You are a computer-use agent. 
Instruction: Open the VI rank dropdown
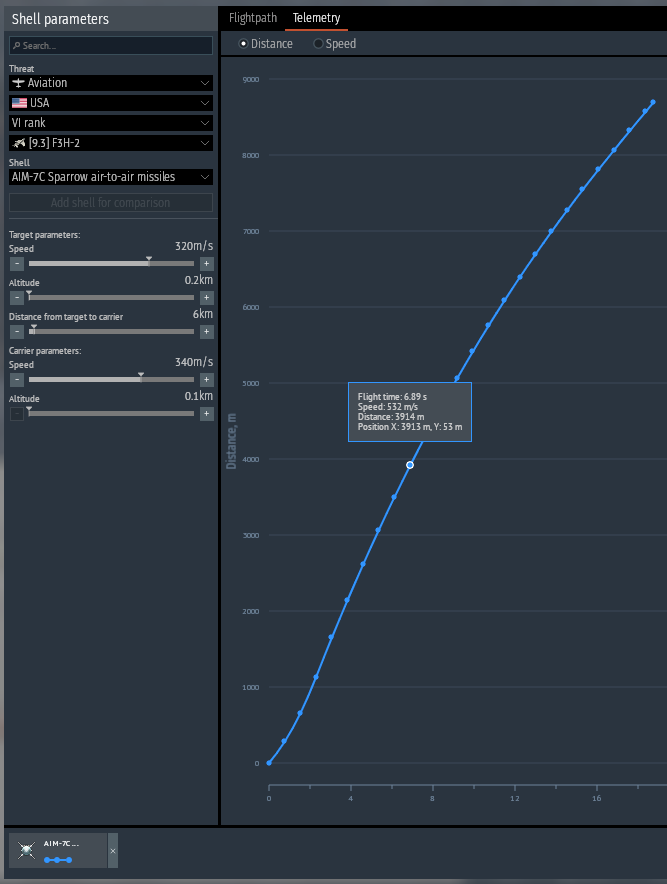point(111,123)
